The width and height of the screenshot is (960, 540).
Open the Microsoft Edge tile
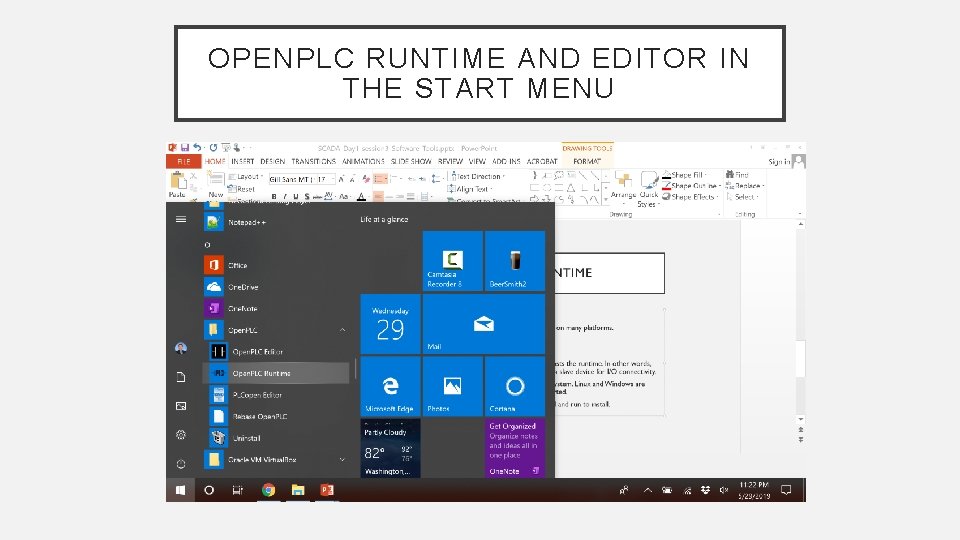(390, 386)
